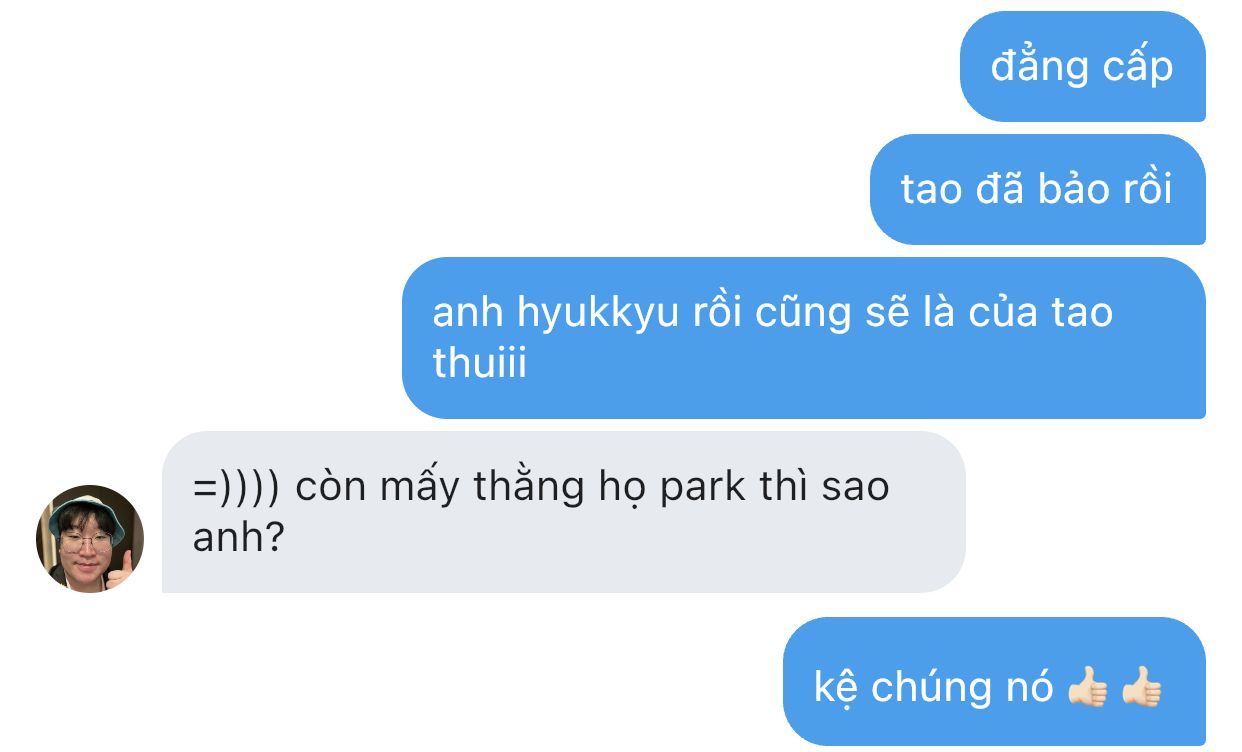Click the word "anh?" in gray bubble

click(x=239, y=538)
